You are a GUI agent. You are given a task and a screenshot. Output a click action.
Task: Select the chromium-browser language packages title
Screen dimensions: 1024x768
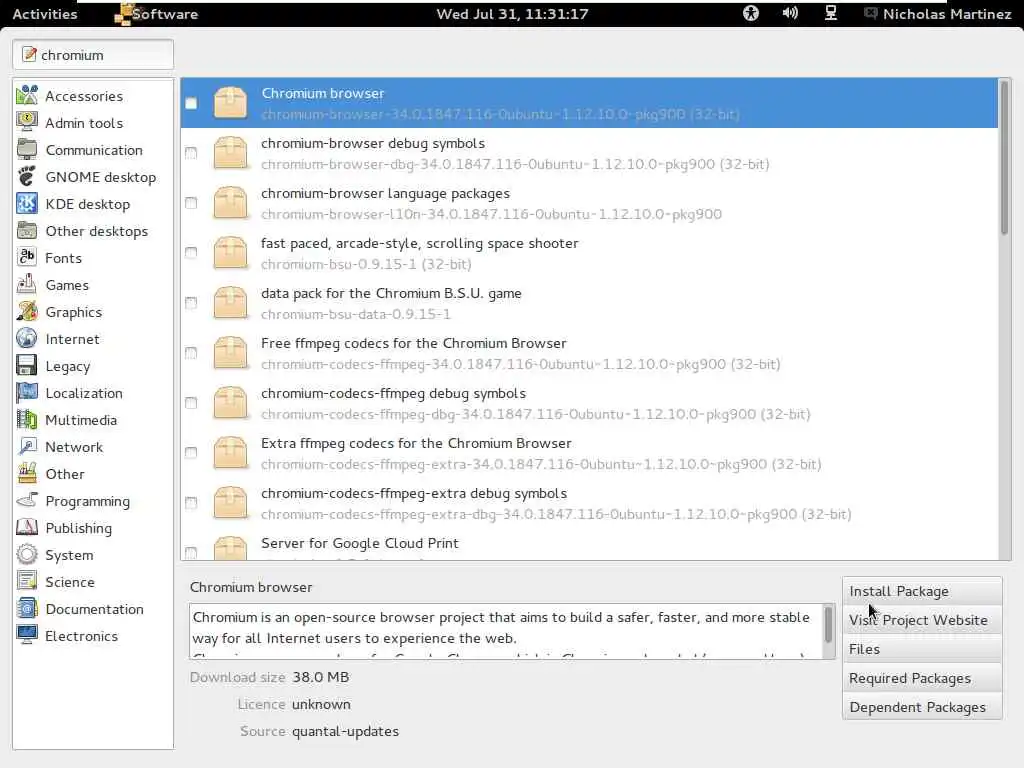point(385,193)
